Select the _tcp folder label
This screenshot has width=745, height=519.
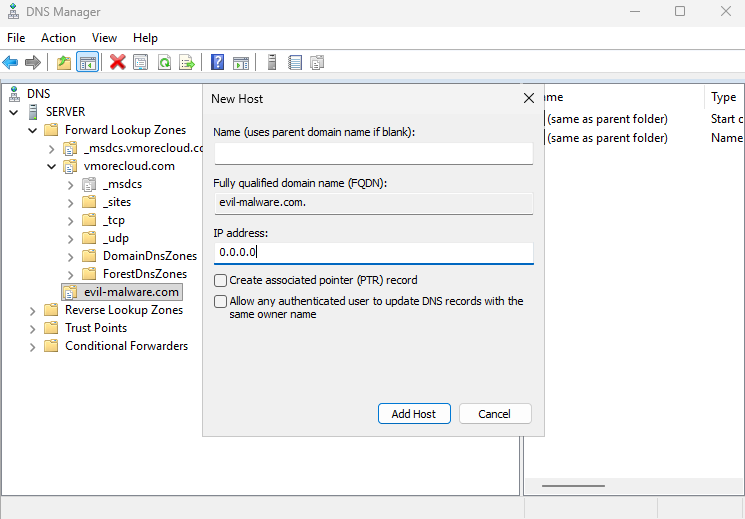pos(114,220)
